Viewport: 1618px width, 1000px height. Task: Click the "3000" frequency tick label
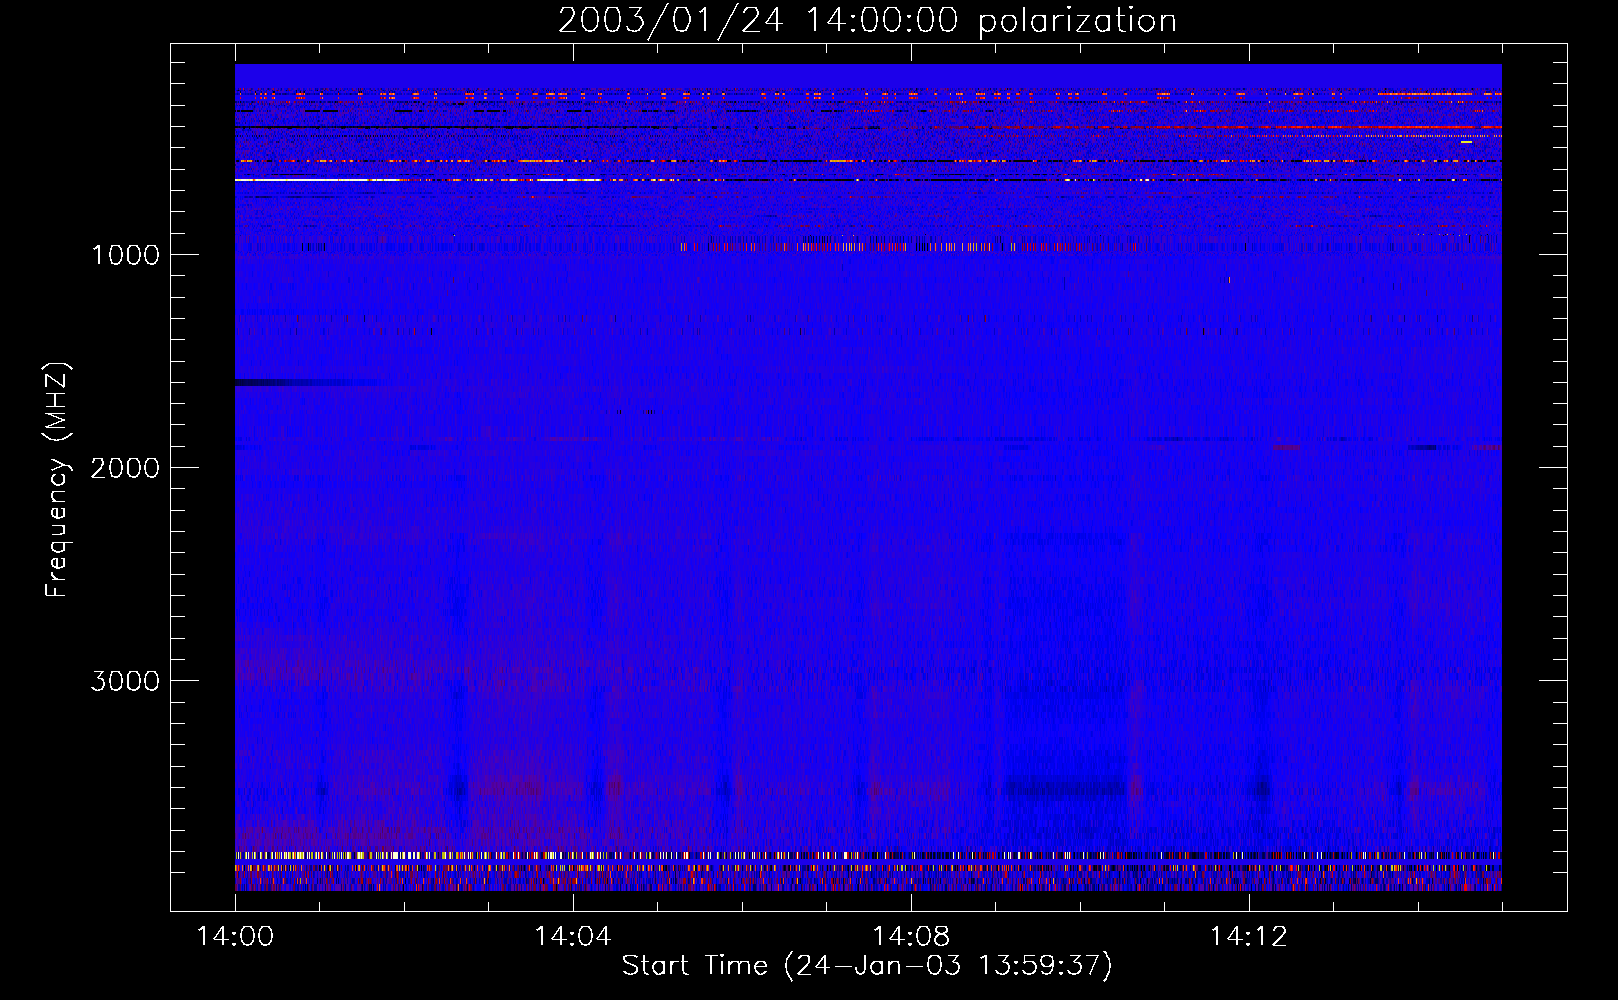[125, 681]
